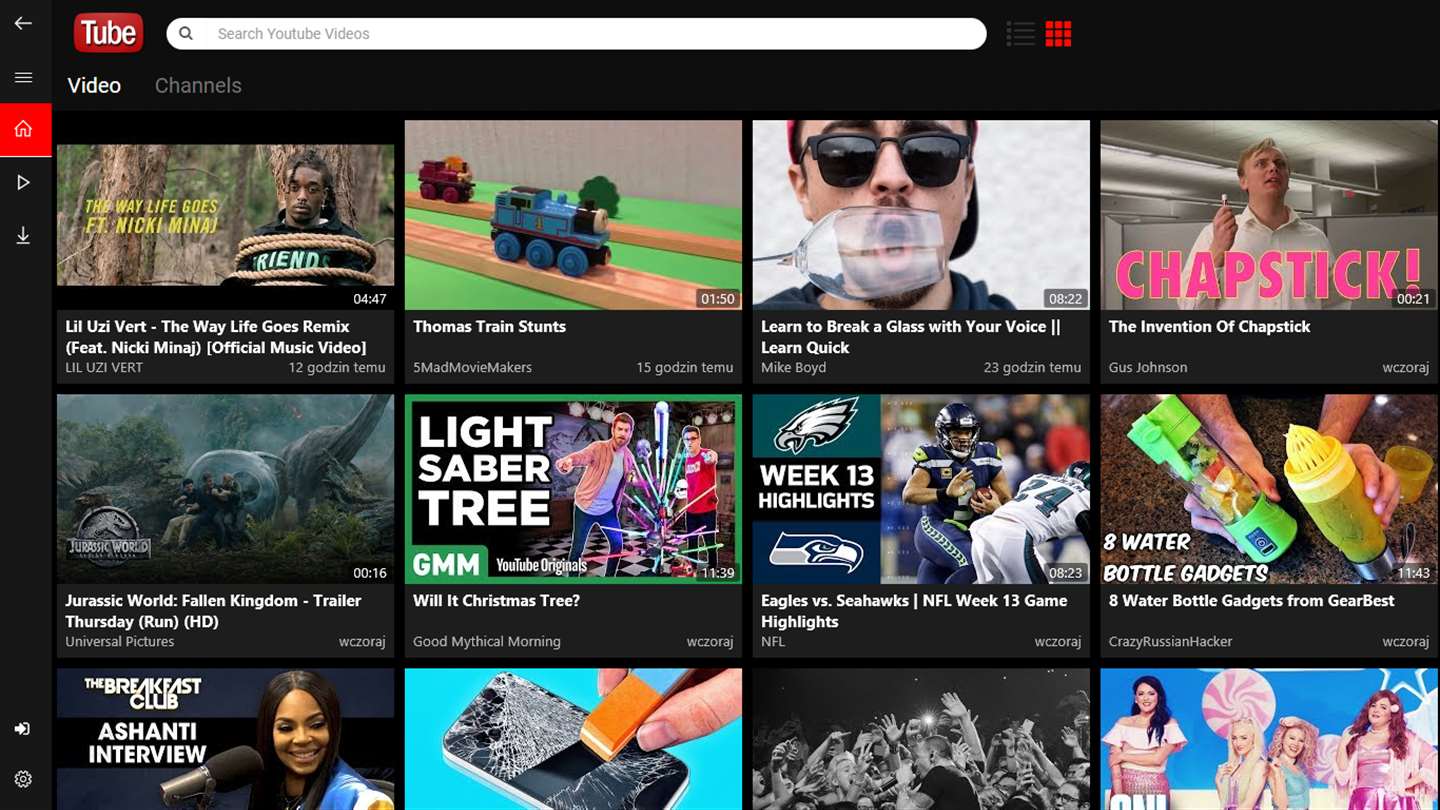Click '15 godzin temu' timestamp
The width and height of the screenshot is (1440, 810).
(x=685, y=367)
